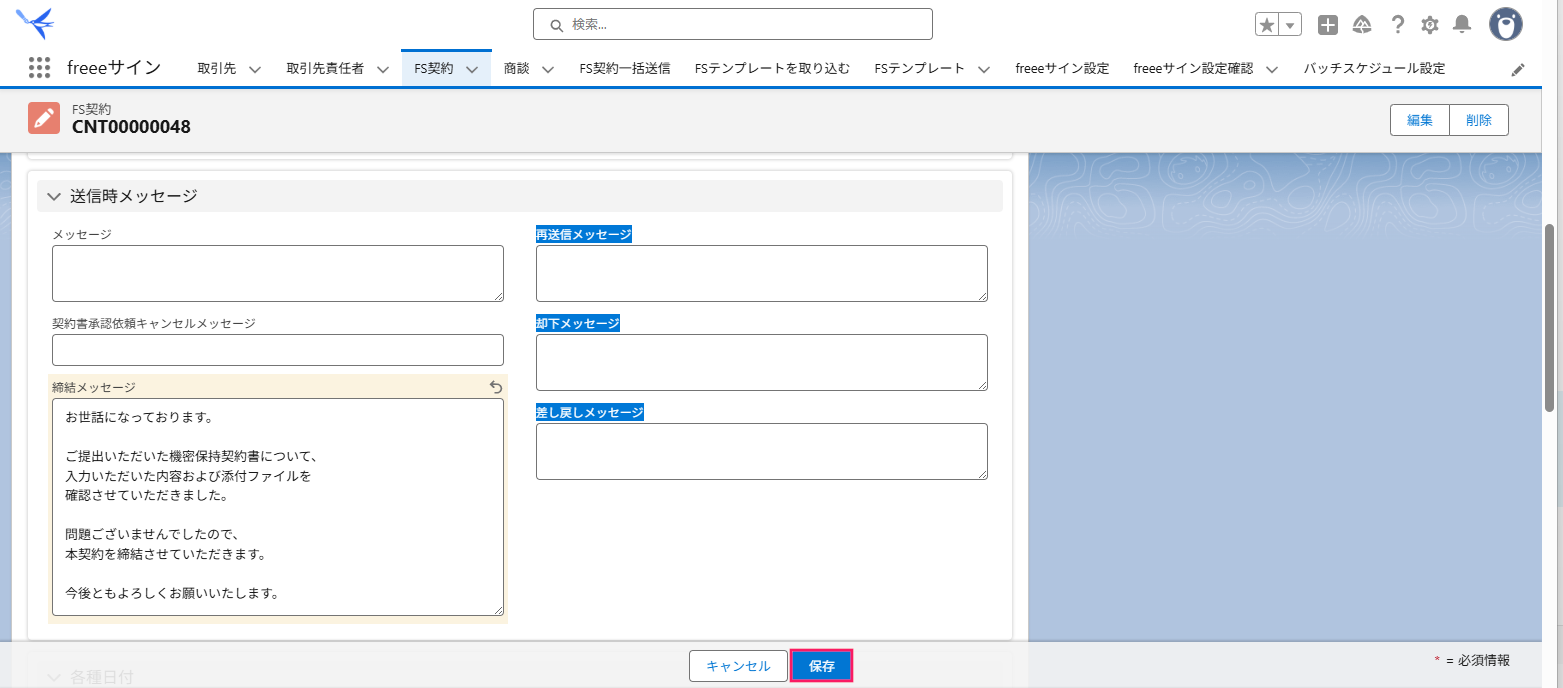Click the FS契約 record pencil icon
1563x688 pixels.
click(x=44, y=118)
